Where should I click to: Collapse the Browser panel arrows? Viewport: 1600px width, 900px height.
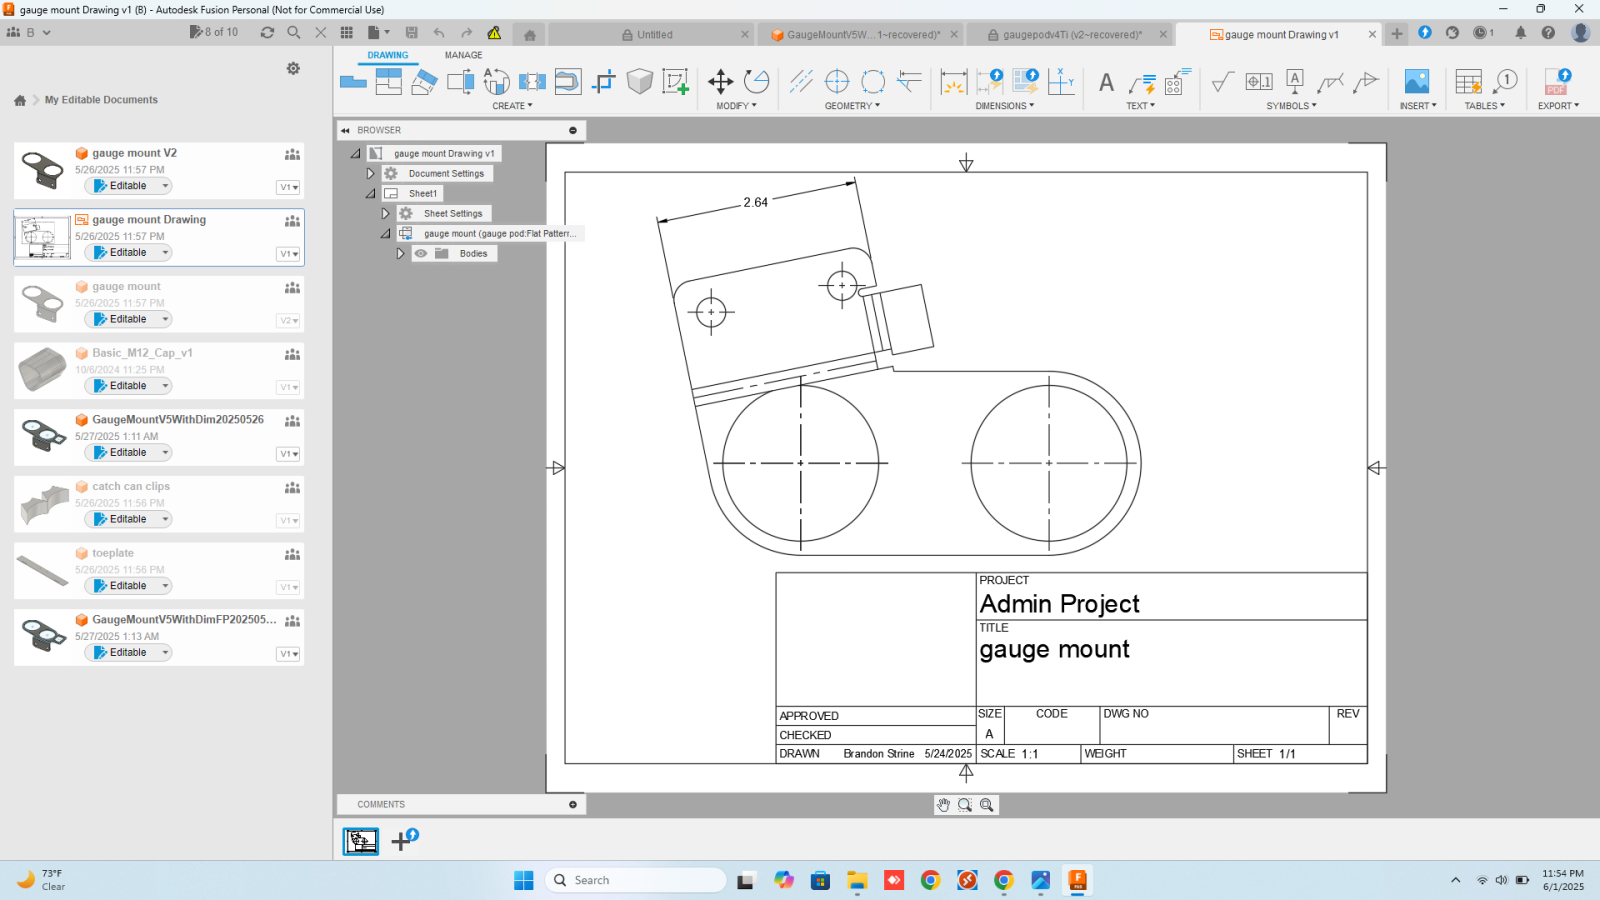[x=345, y=130]
